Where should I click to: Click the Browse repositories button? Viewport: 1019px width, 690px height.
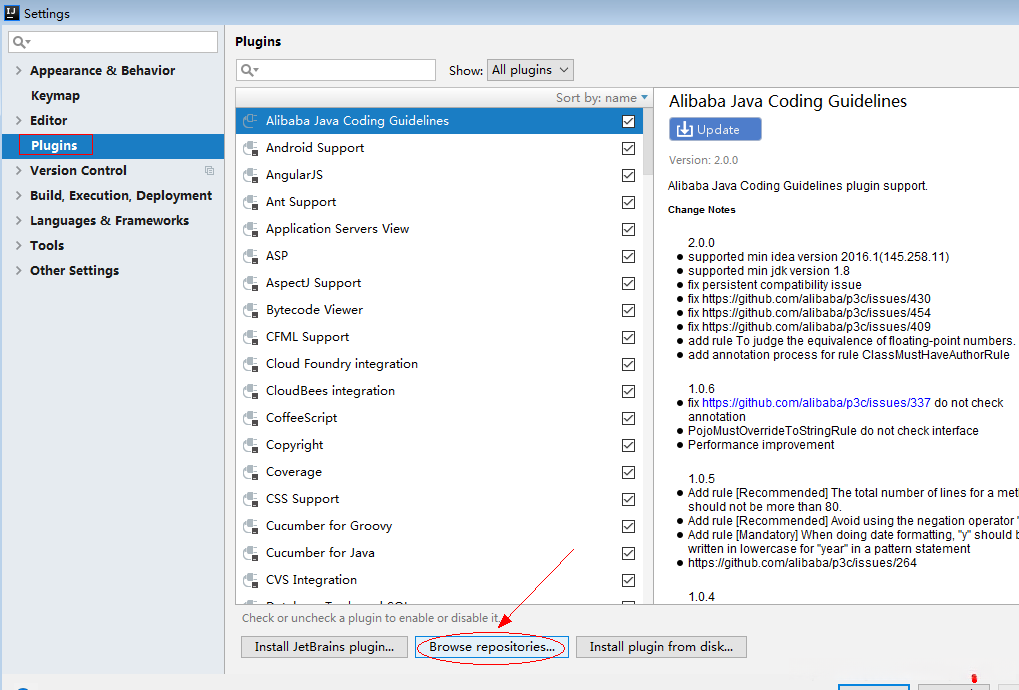[492, 647]
